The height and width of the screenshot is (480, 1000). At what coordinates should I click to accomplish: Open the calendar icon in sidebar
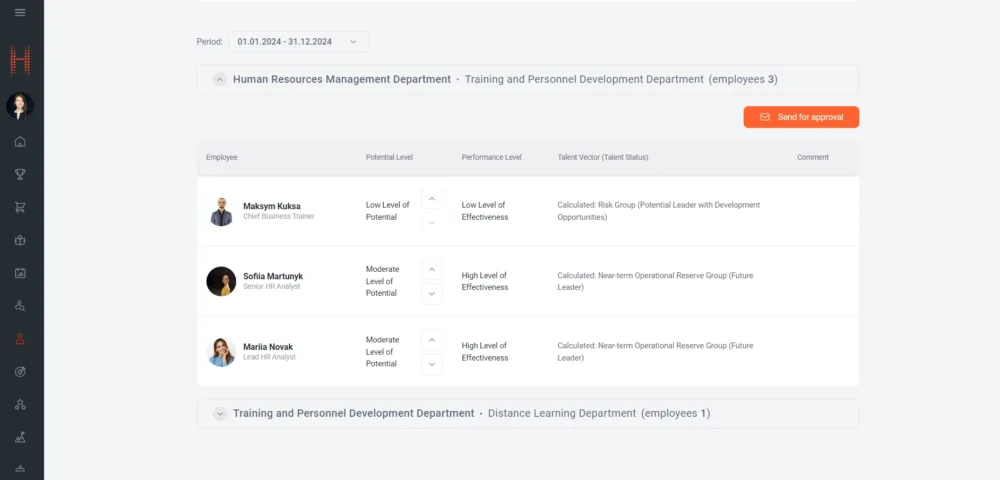point(20,272)
